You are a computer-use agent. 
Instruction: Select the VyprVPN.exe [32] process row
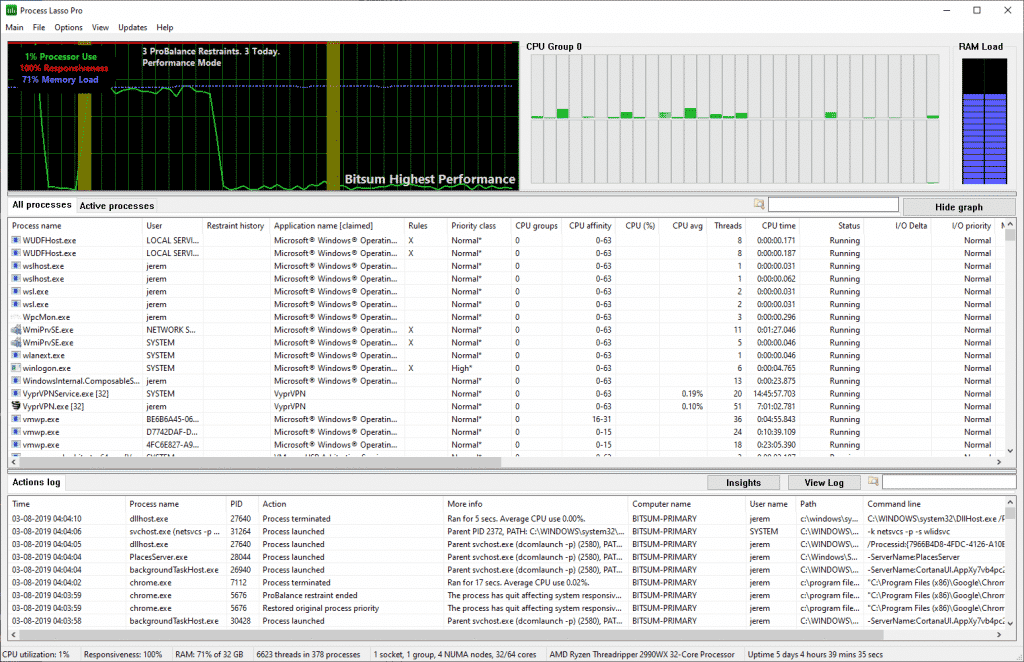tap(507, 406)
